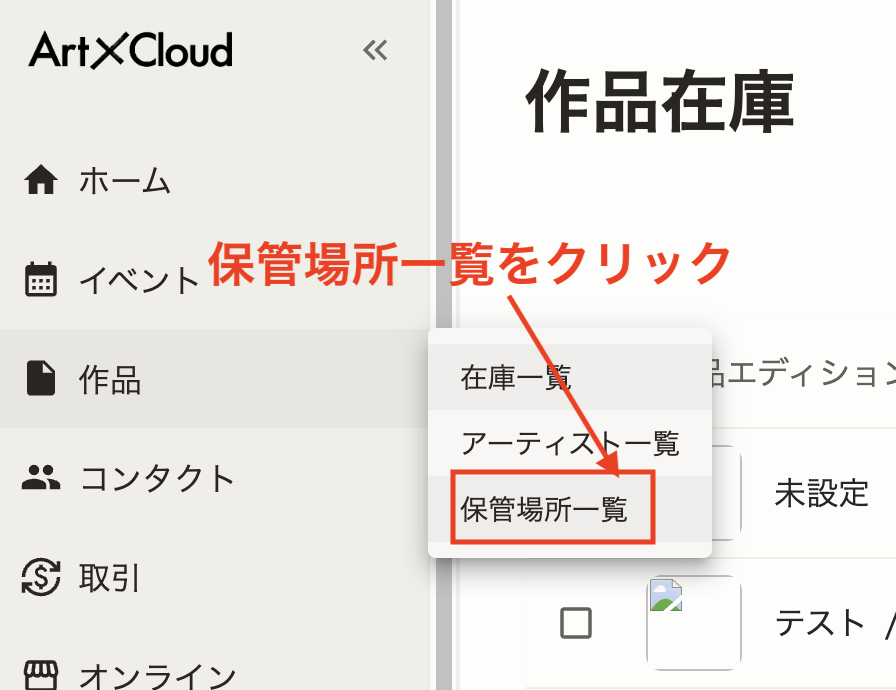Click the storefront icon for オンライン
The image size is (896, 690).
click(41, 675)
